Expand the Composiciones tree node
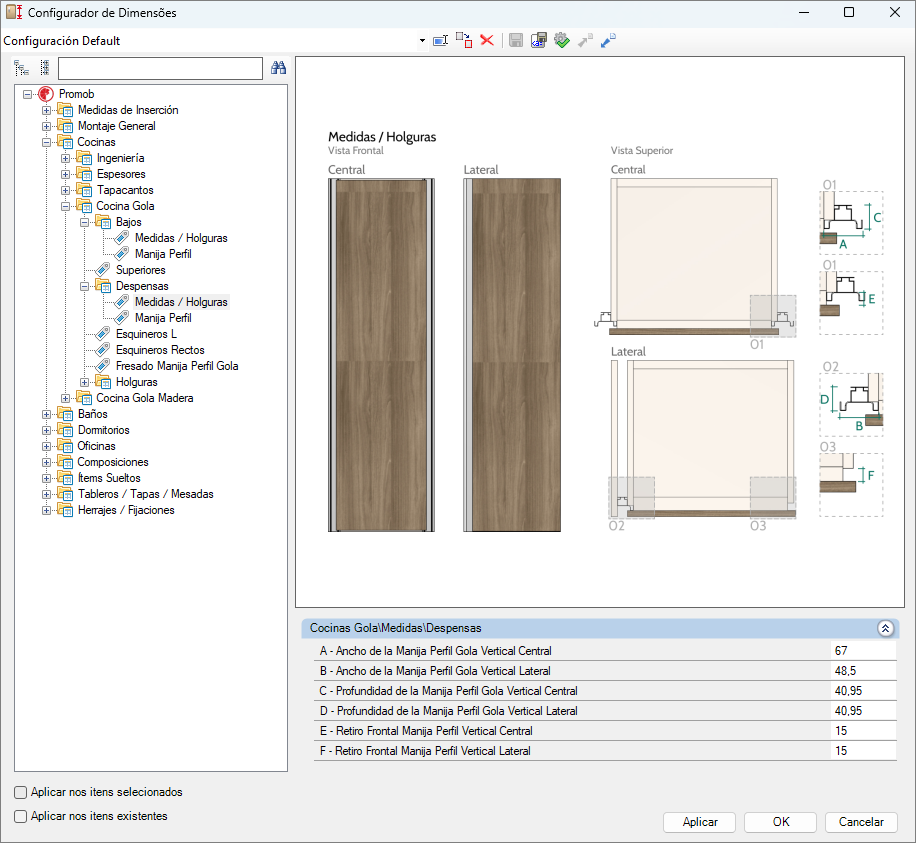The width and height of the screenshot is (916, 843). pos(46,462)
